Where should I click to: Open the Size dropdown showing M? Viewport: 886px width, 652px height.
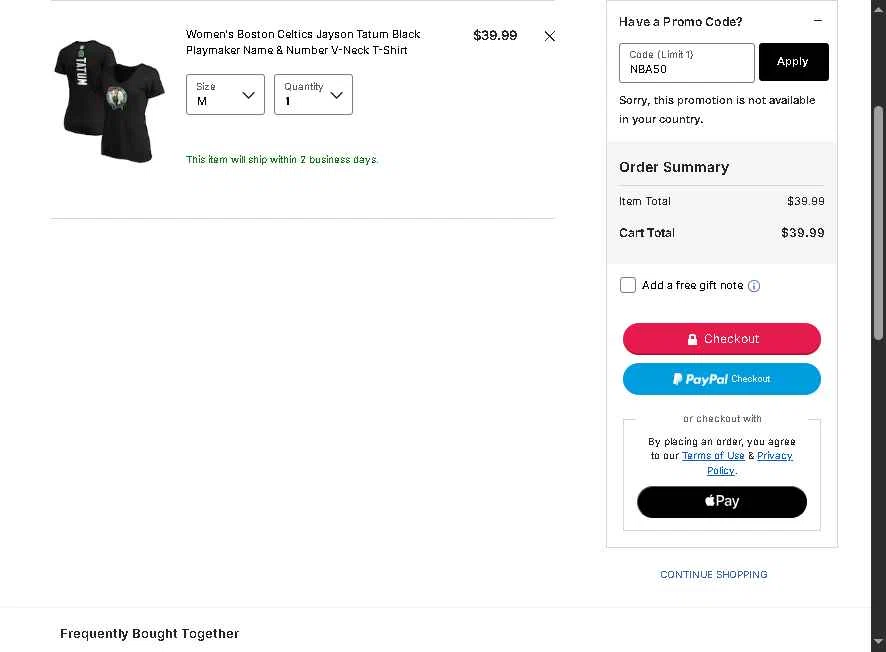225,94
